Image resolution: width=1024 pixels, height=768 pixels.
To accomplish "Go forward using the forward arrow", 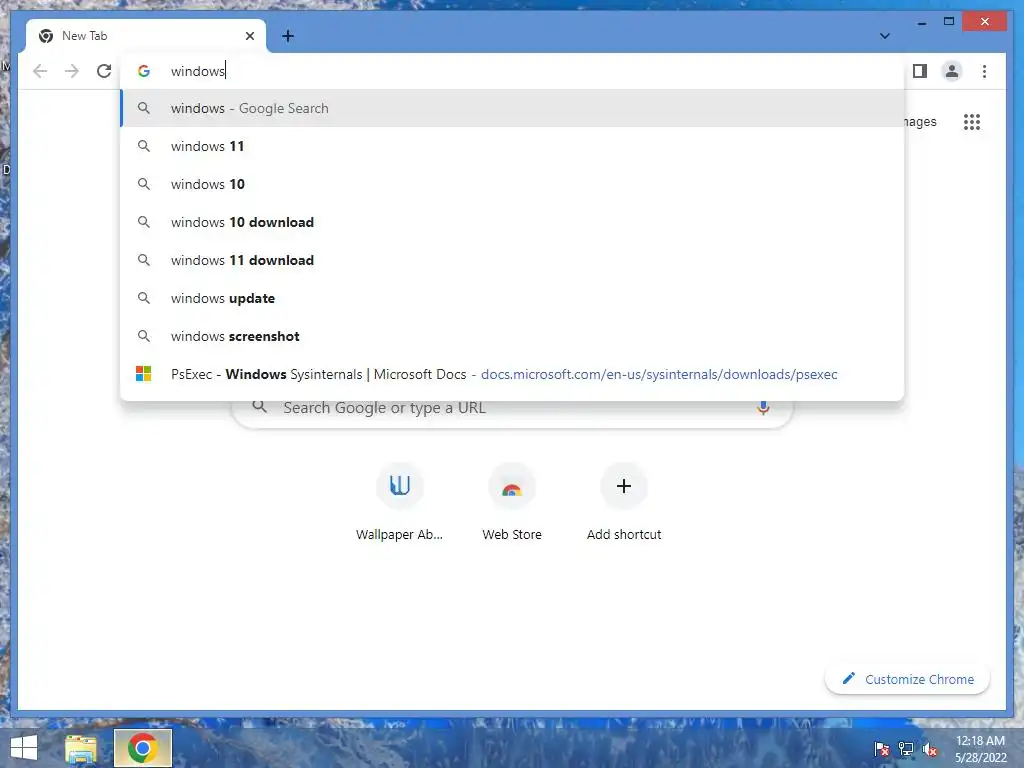I will click(x=72, y=71).
